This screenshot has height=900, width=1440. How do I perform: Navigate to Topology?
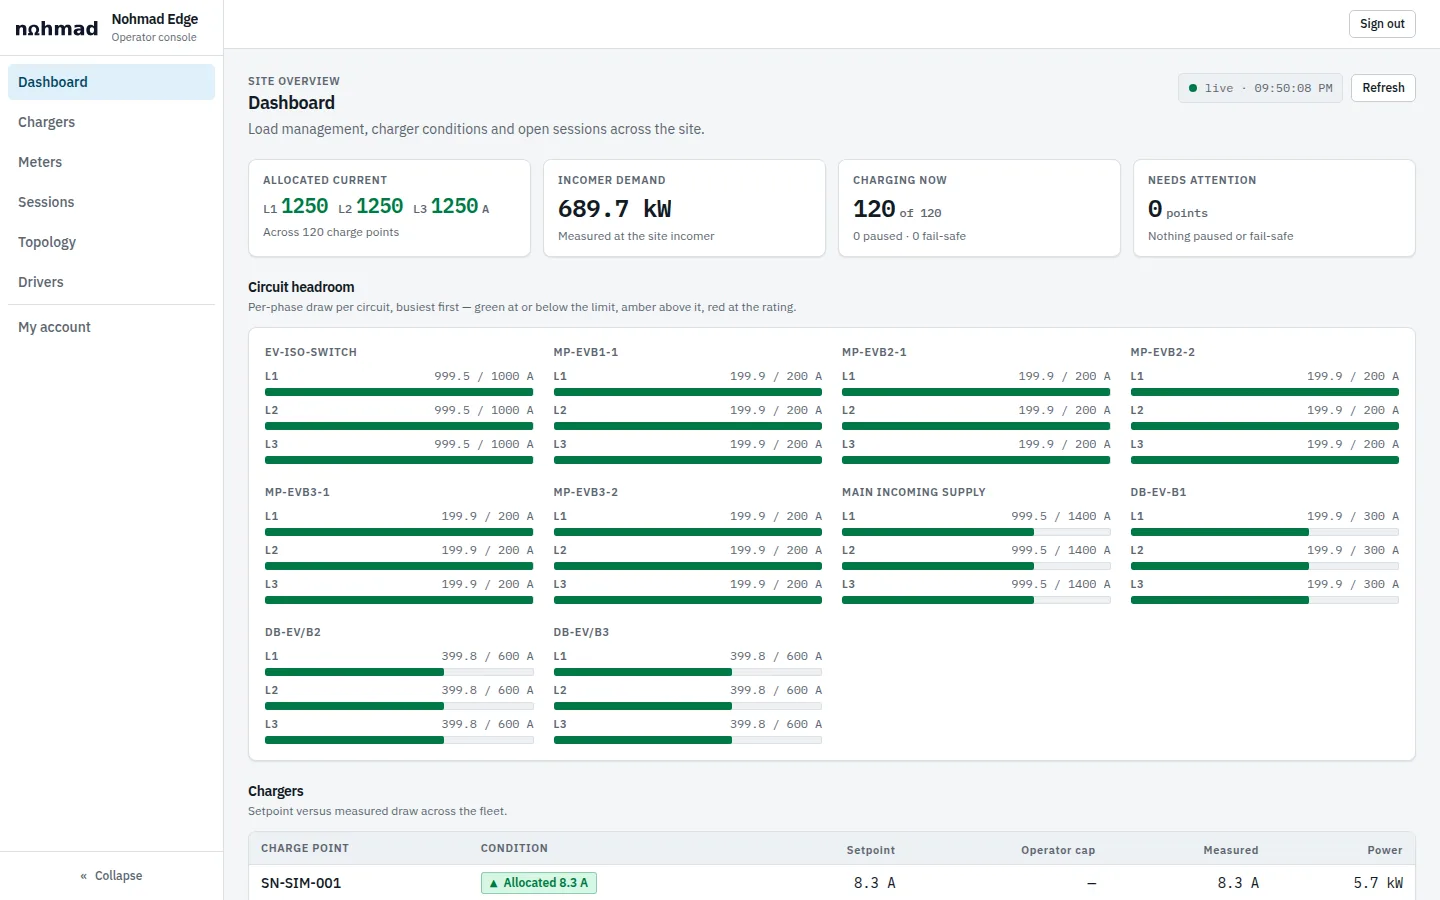point(111,242)
